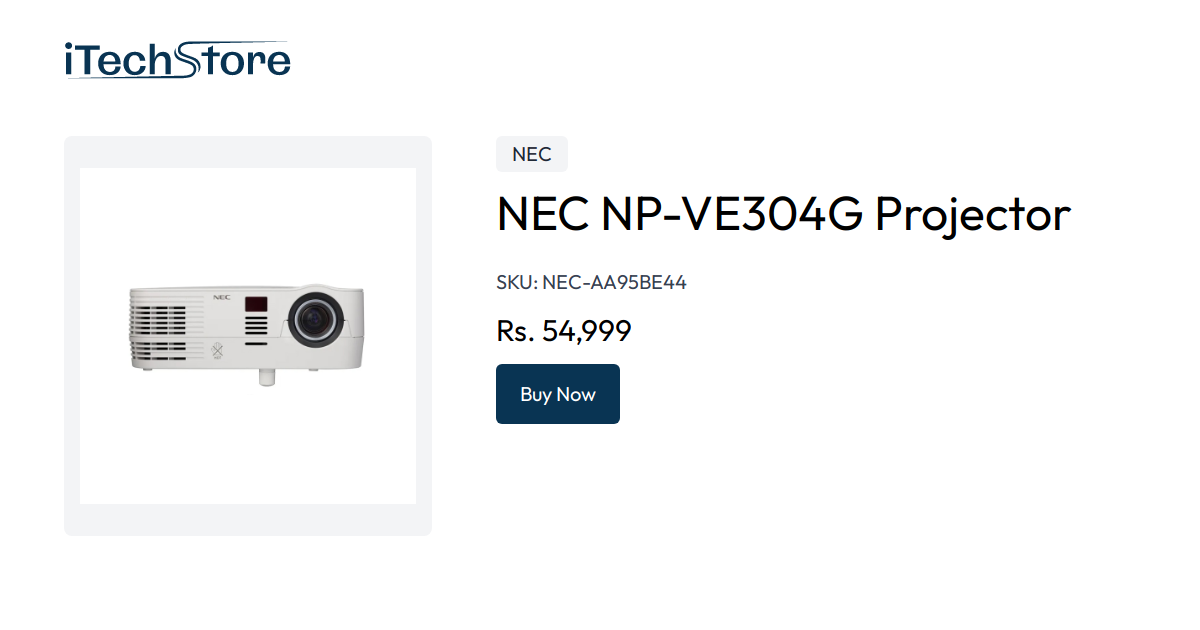The width and height of the screenshot is (1200, 630).
Task: Click the projector's front foot in the image
Action: (266, 377)
